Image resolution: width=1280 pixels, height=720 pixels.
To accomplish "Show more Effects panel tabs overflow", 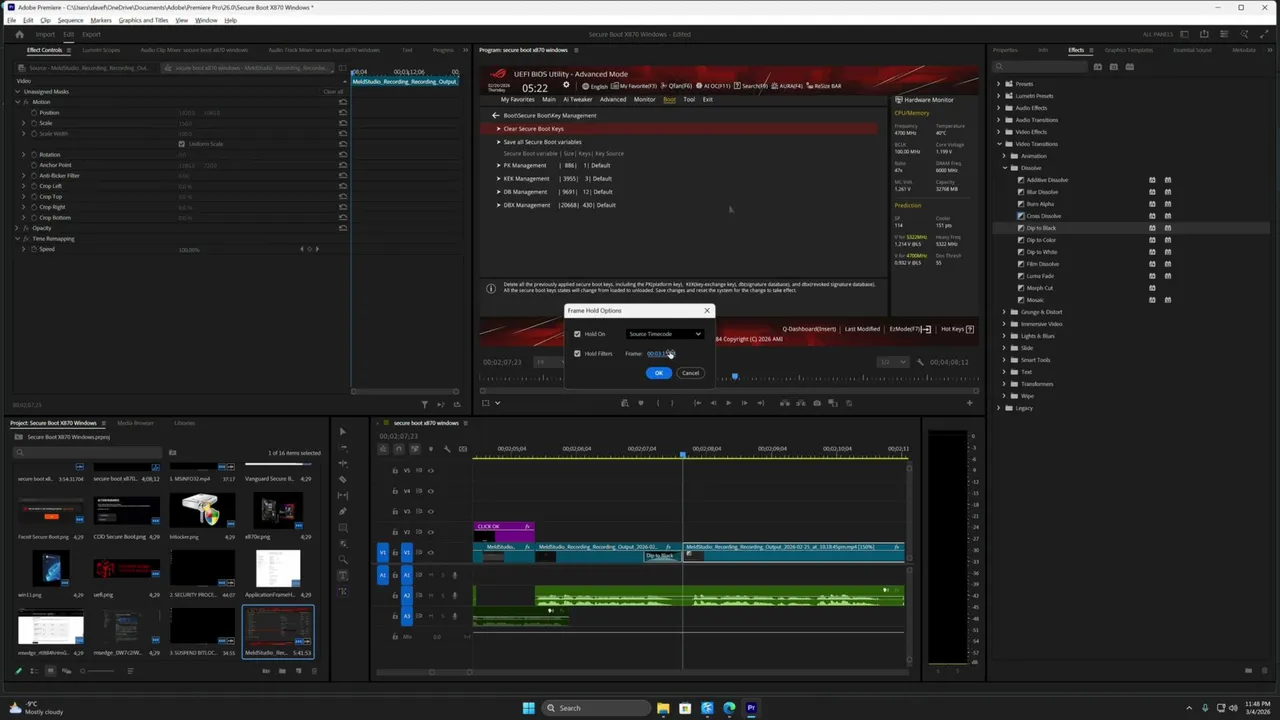I will [x=1270, y=50].
